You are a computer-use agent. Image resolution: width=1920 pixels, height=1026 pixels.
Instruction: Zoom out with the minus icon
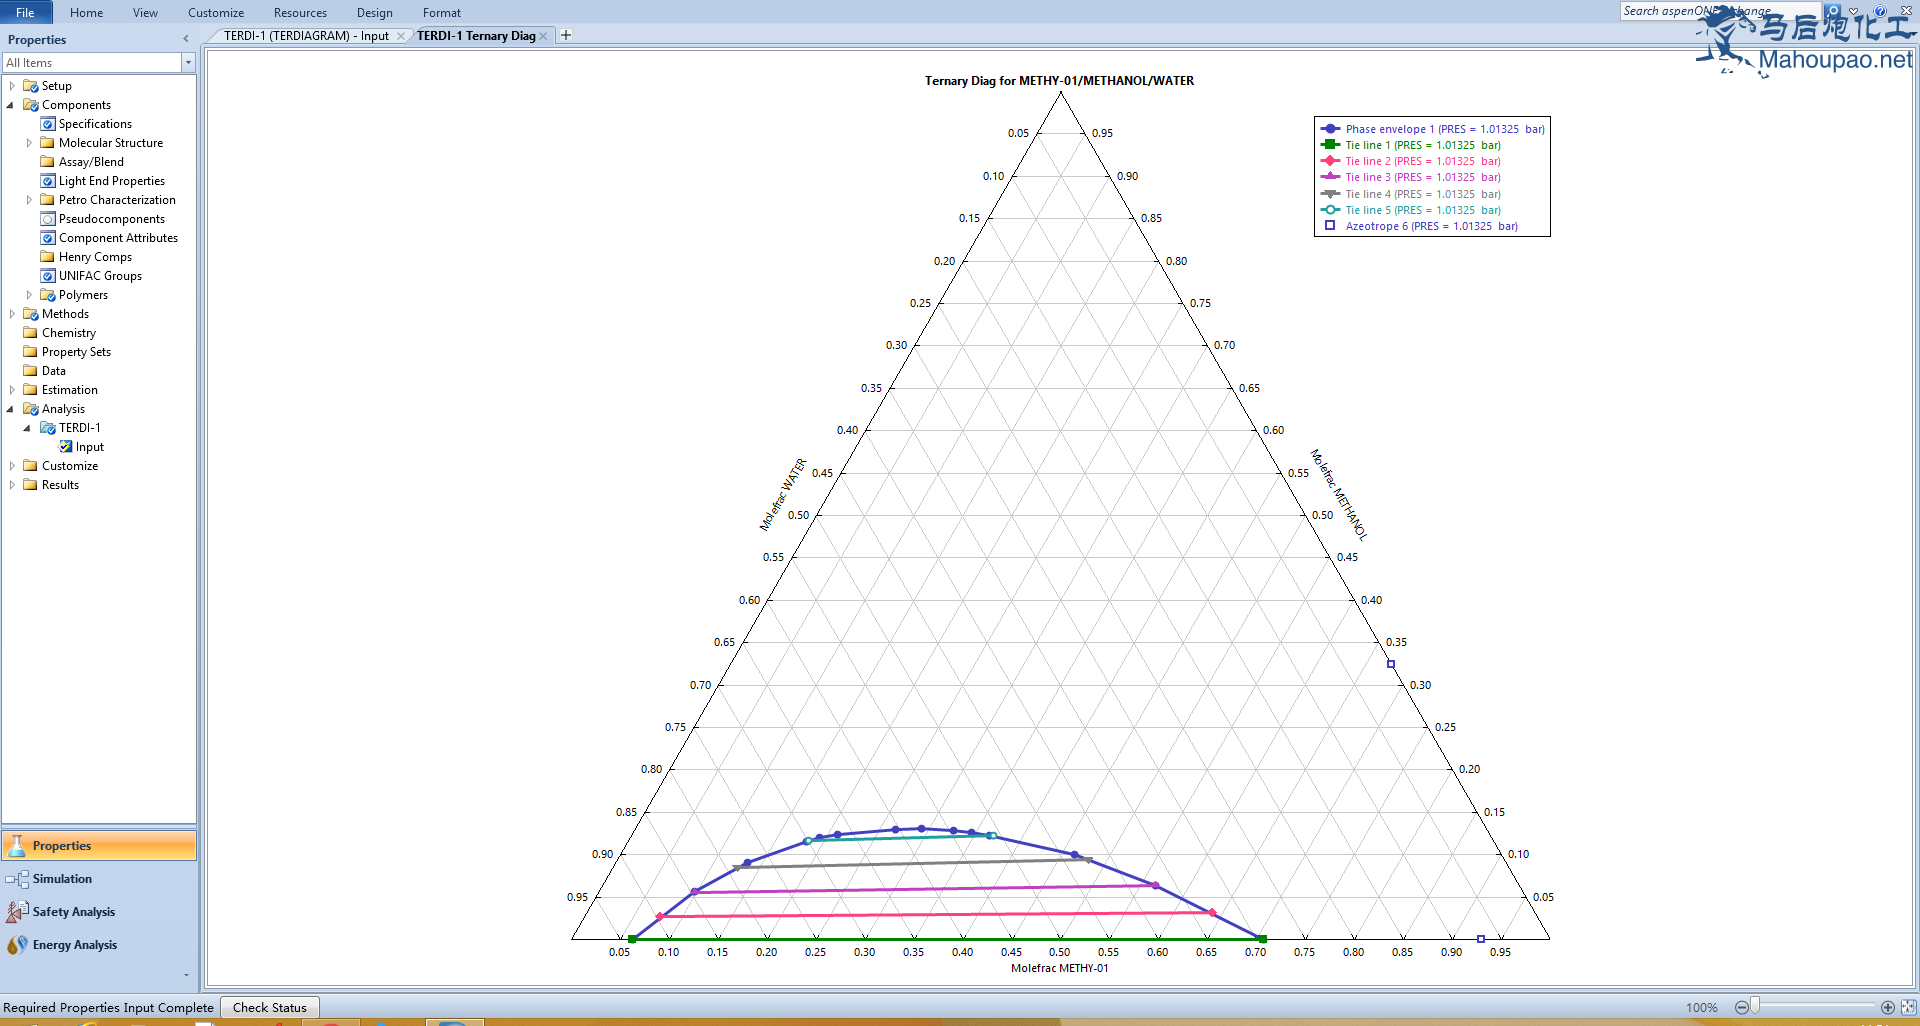pos(1741,1007)
